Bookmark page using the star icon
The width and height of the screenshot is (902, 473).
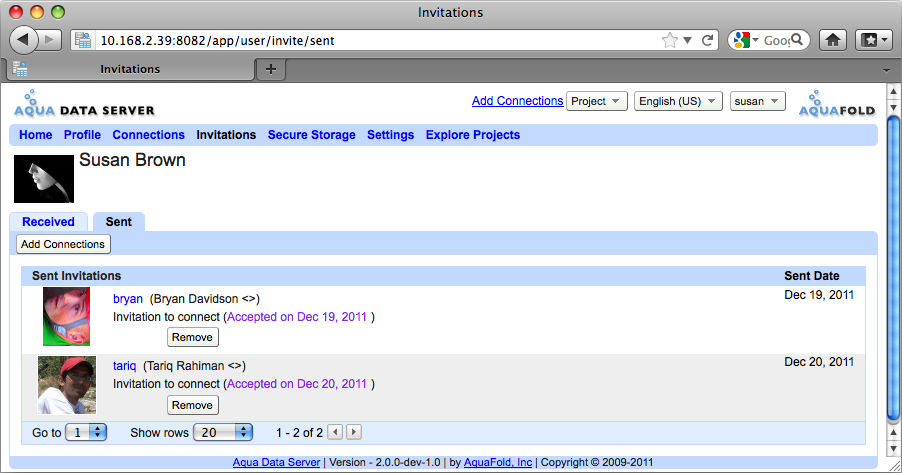[670, 40]
